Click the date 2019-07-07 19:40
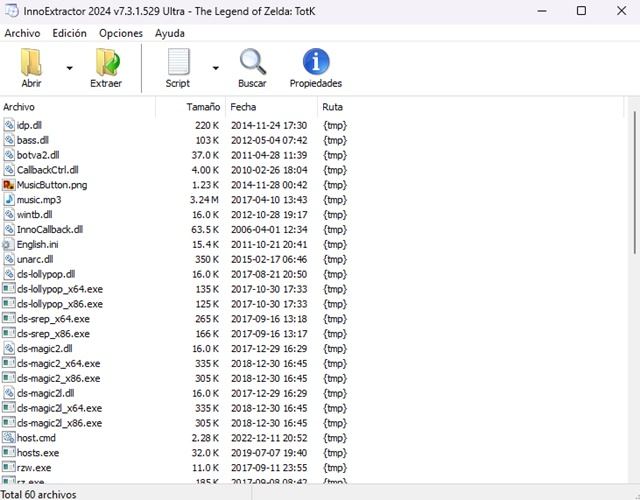The width and height of the screenshot is (640, 500). click(269, 453)
